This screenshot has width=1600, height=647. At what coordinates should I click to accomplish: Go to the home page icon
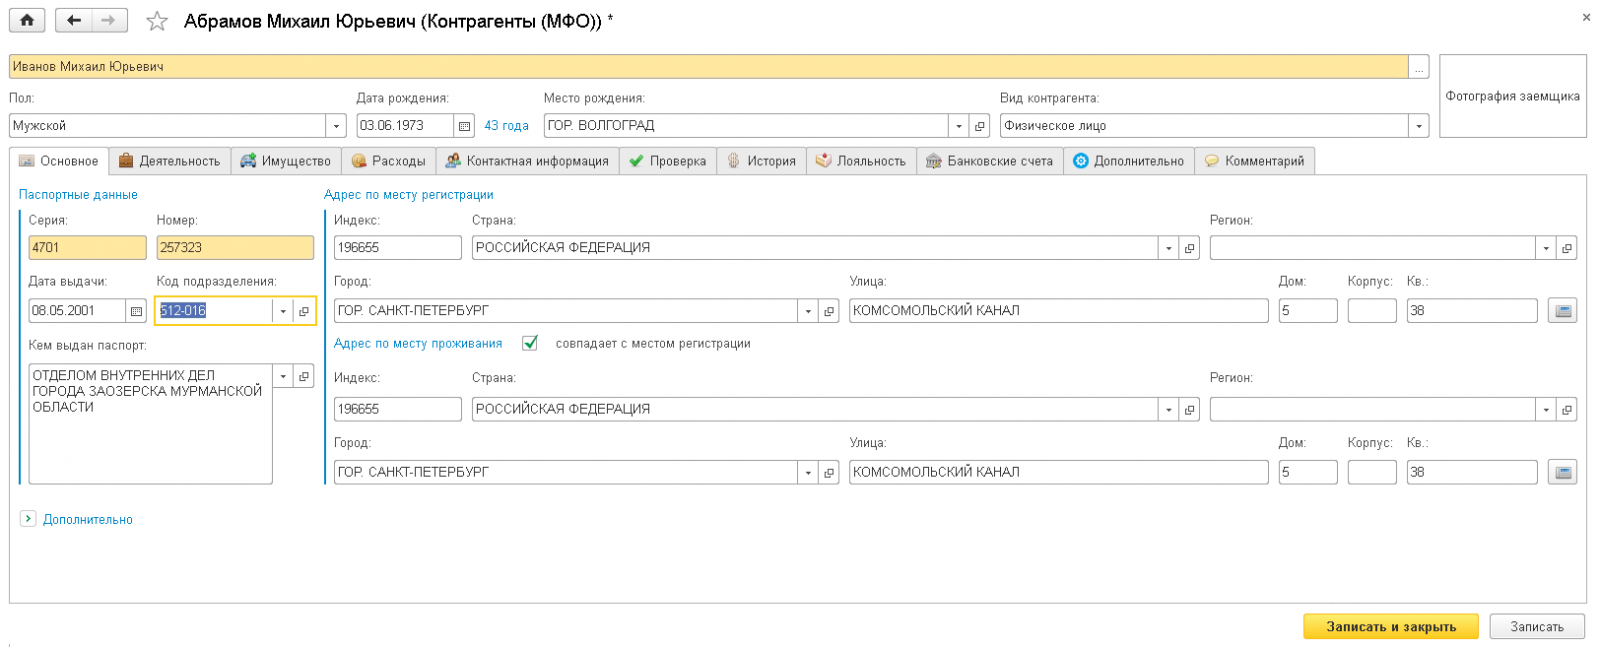(27, 20)
